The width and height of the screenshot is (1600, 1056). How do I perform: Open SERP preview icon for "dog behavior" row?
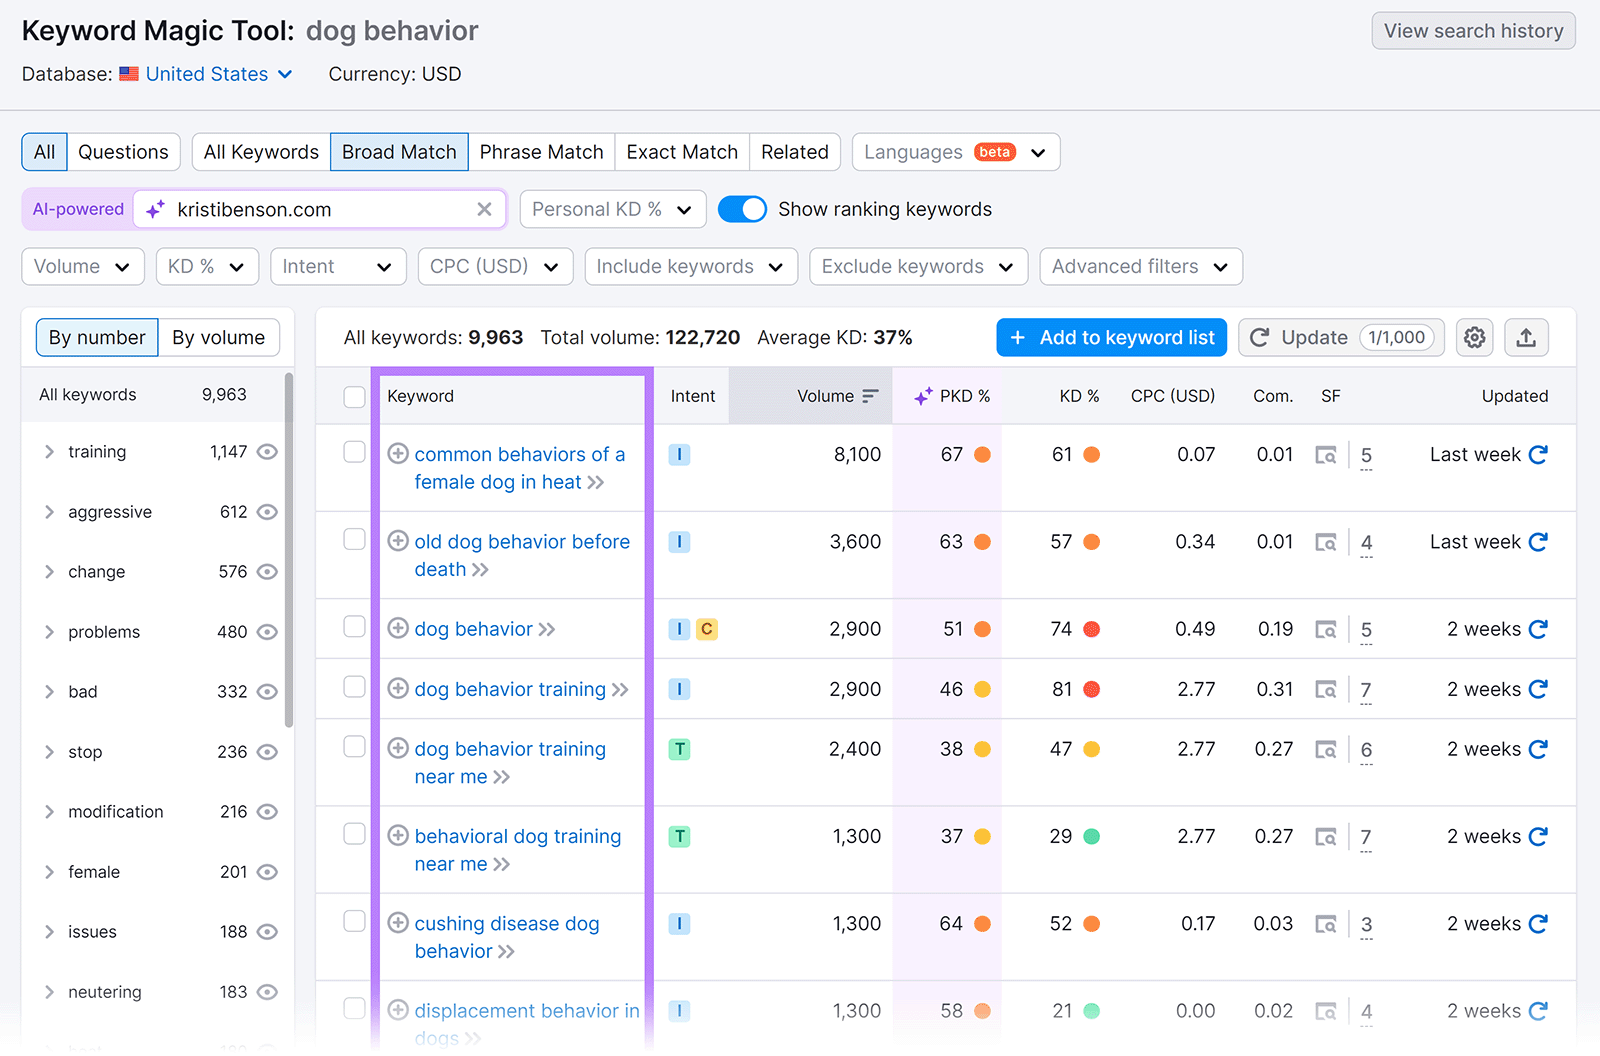tap(1326, 629)
